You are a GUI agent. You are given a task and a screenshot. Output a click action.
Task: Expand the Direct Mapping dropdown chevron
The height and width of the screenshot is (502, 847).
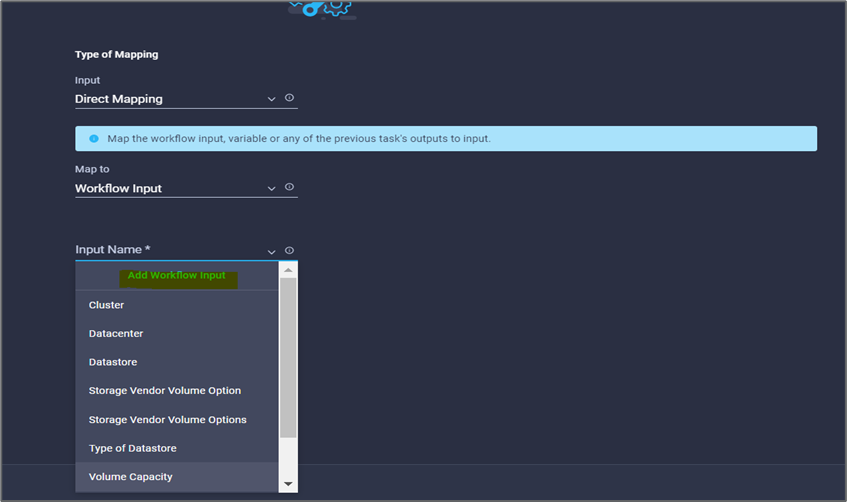click(x=271, y=99)
